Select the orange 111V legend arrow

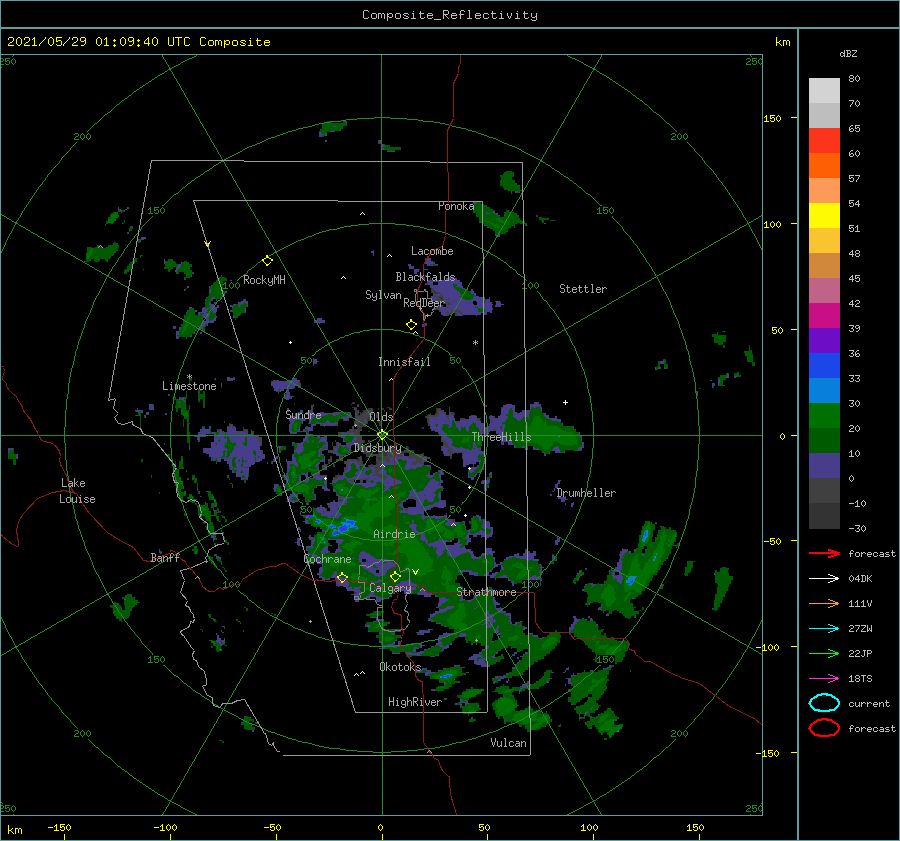coord(824,603)
